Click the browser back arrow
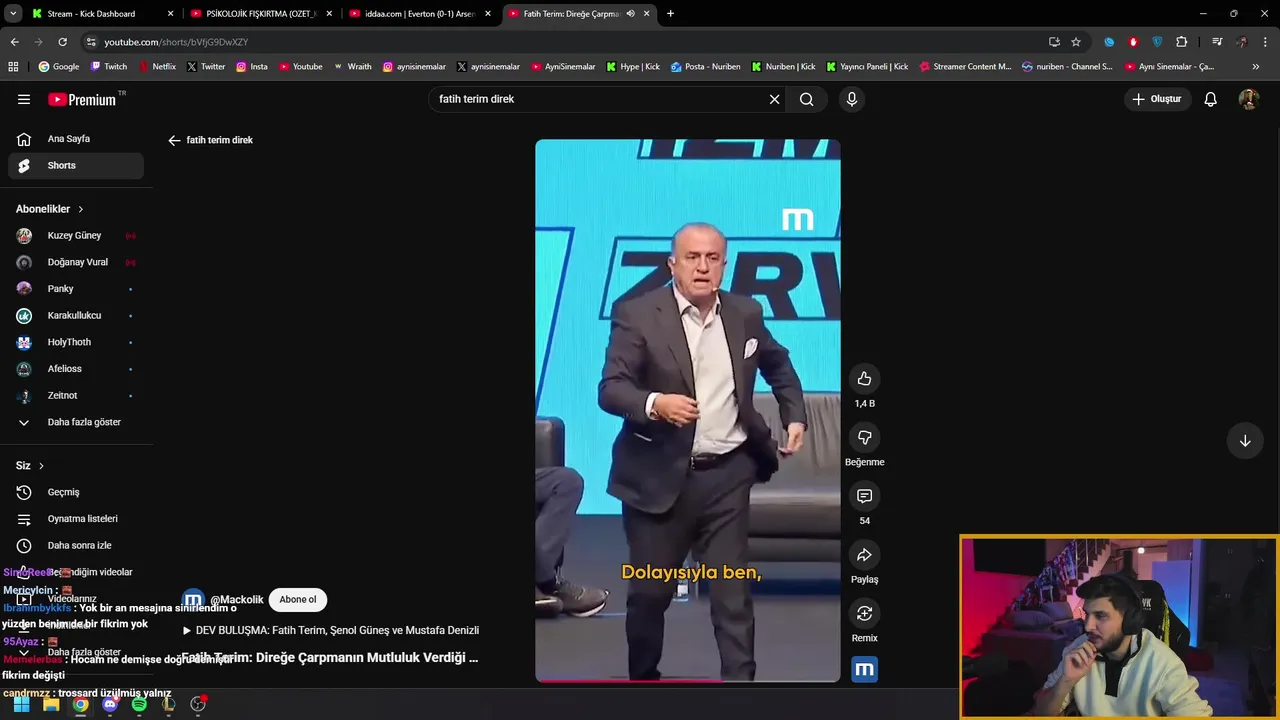This screenshot has width=1280, height=720. pos(14,42)
